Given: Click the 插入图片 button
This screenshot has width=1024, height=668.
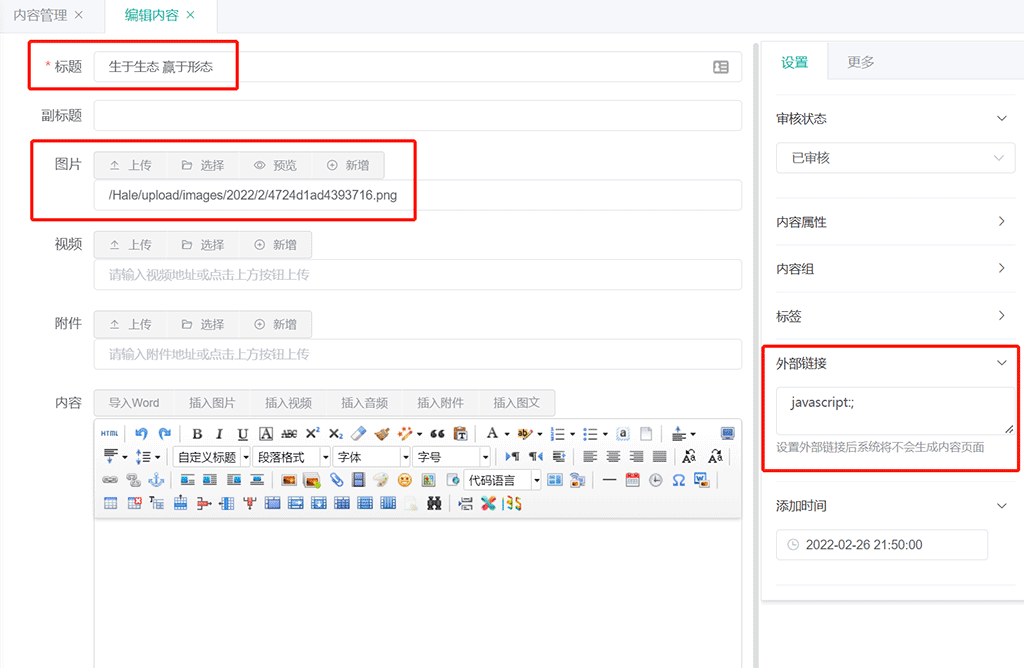Looking at the screenshot, I should (x=212, y=403).
